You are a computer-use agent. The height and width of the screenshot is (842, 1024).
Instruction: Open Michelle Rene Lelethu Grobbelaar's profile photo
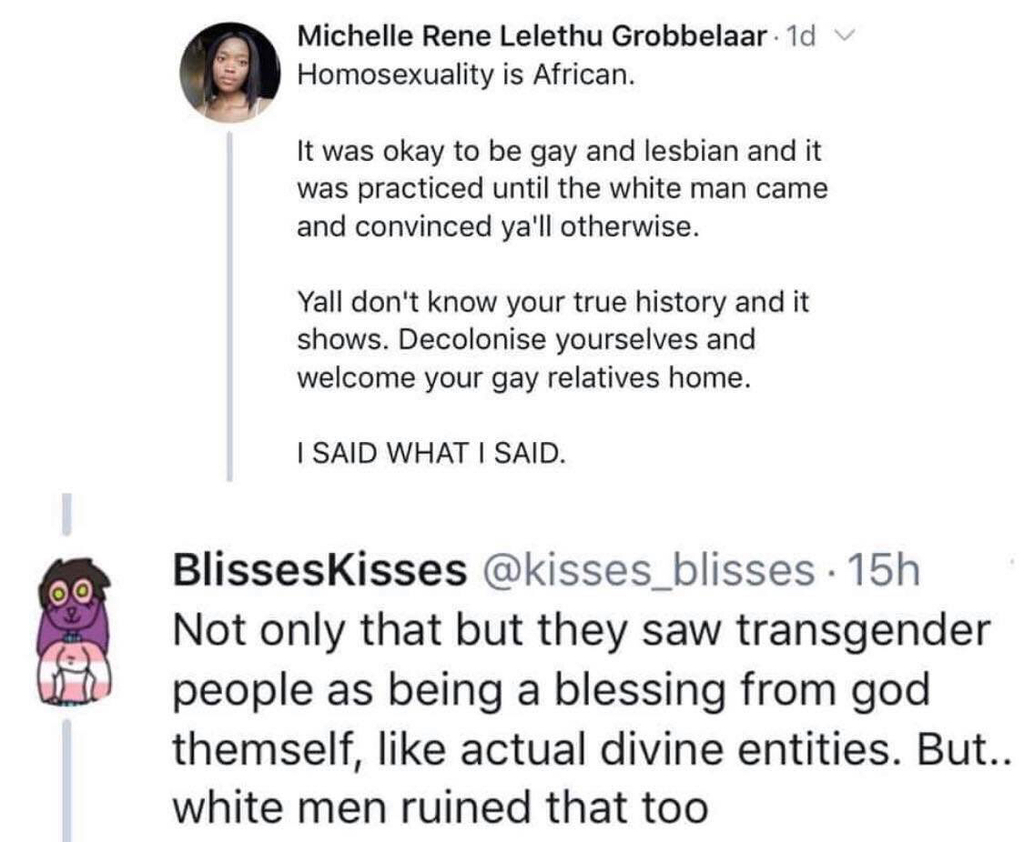click(x=230, y=74)
